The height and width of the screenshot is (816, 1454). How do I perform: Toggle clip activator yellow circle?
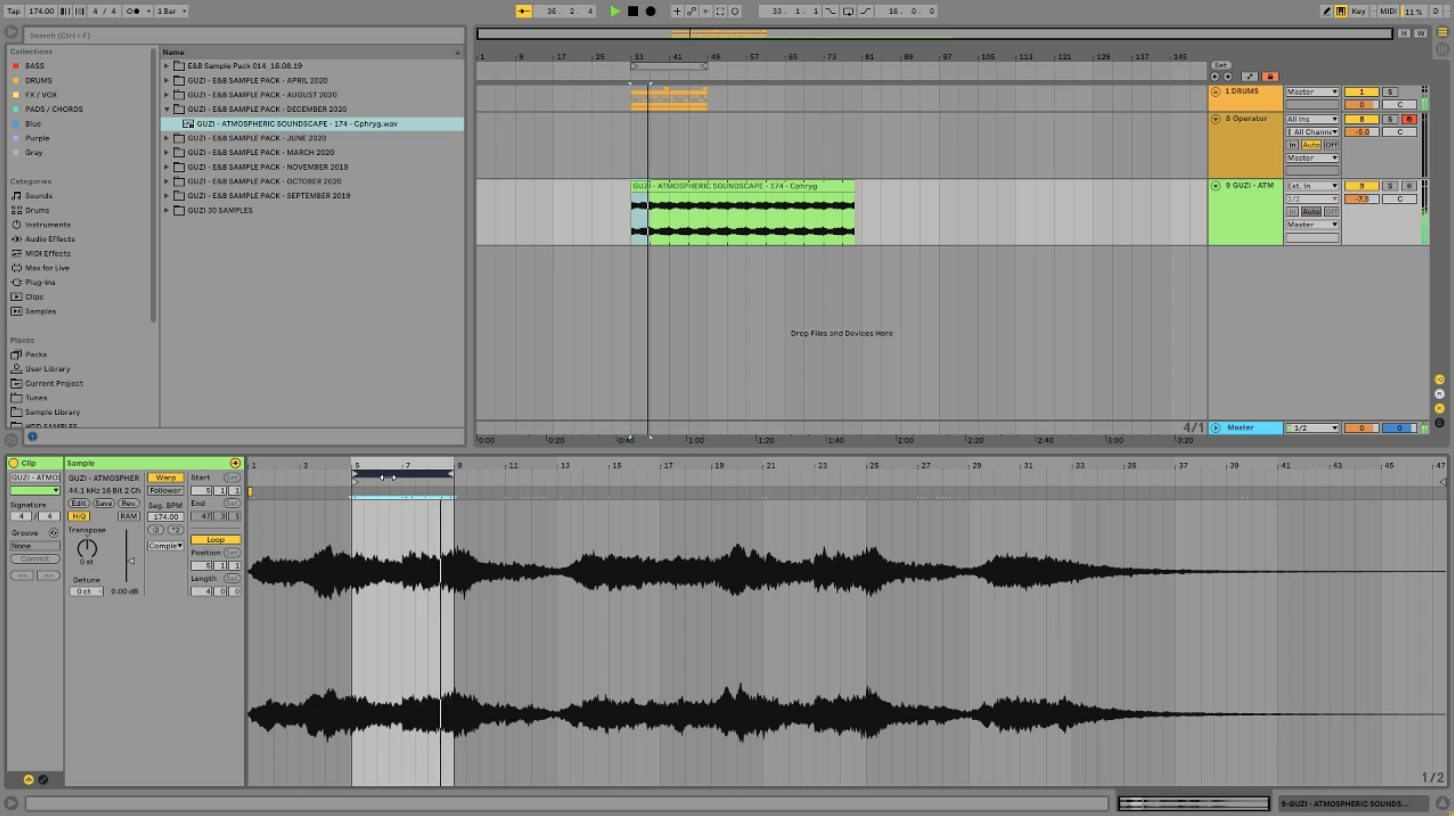(x=14, y=463)
